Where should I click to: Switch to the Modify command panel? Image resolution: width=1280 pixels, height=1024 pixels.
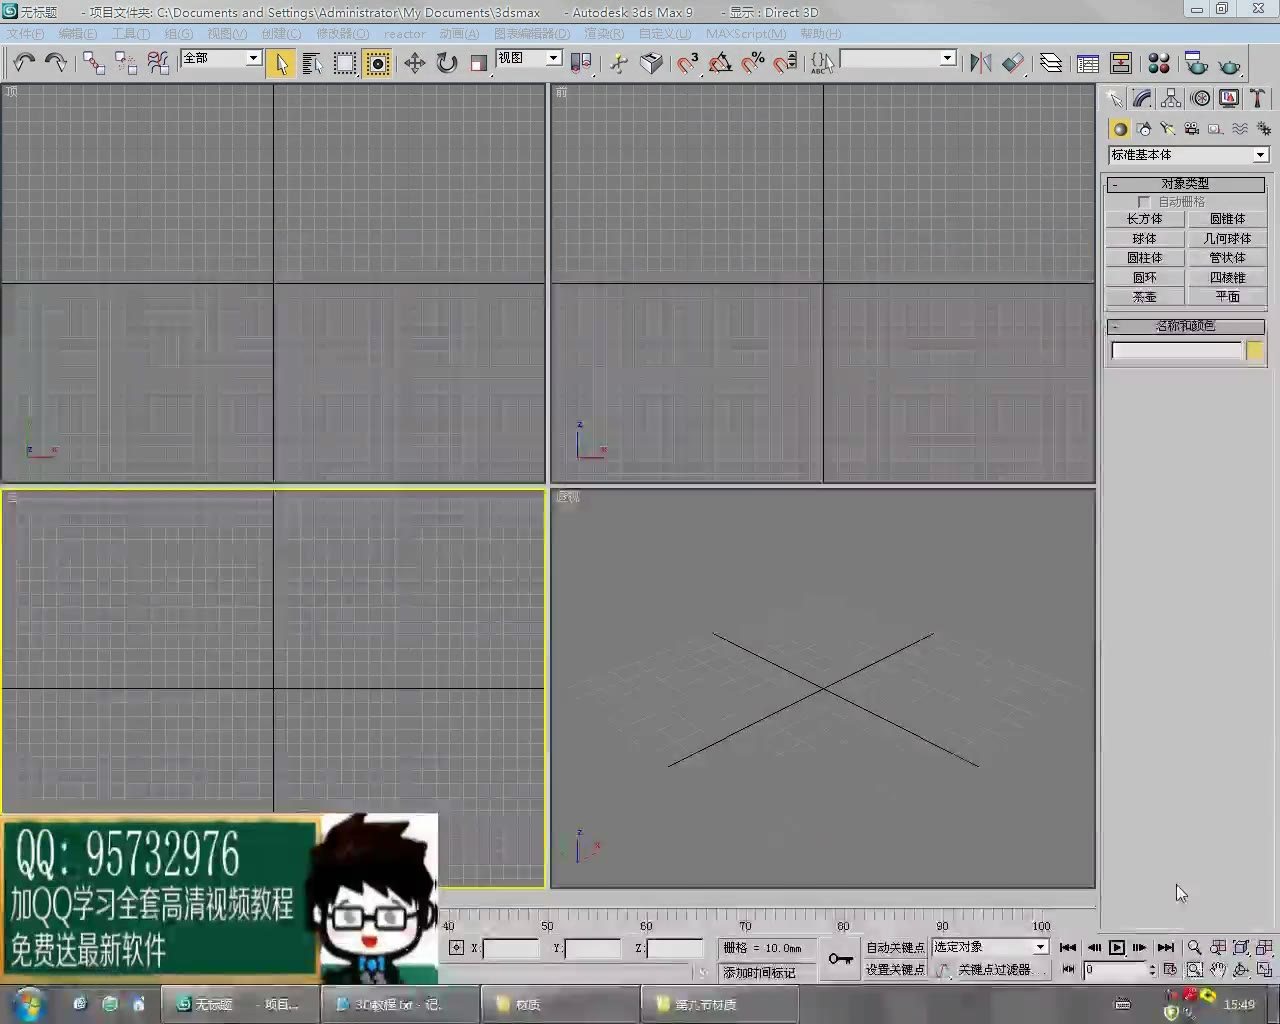[1142, 99]
